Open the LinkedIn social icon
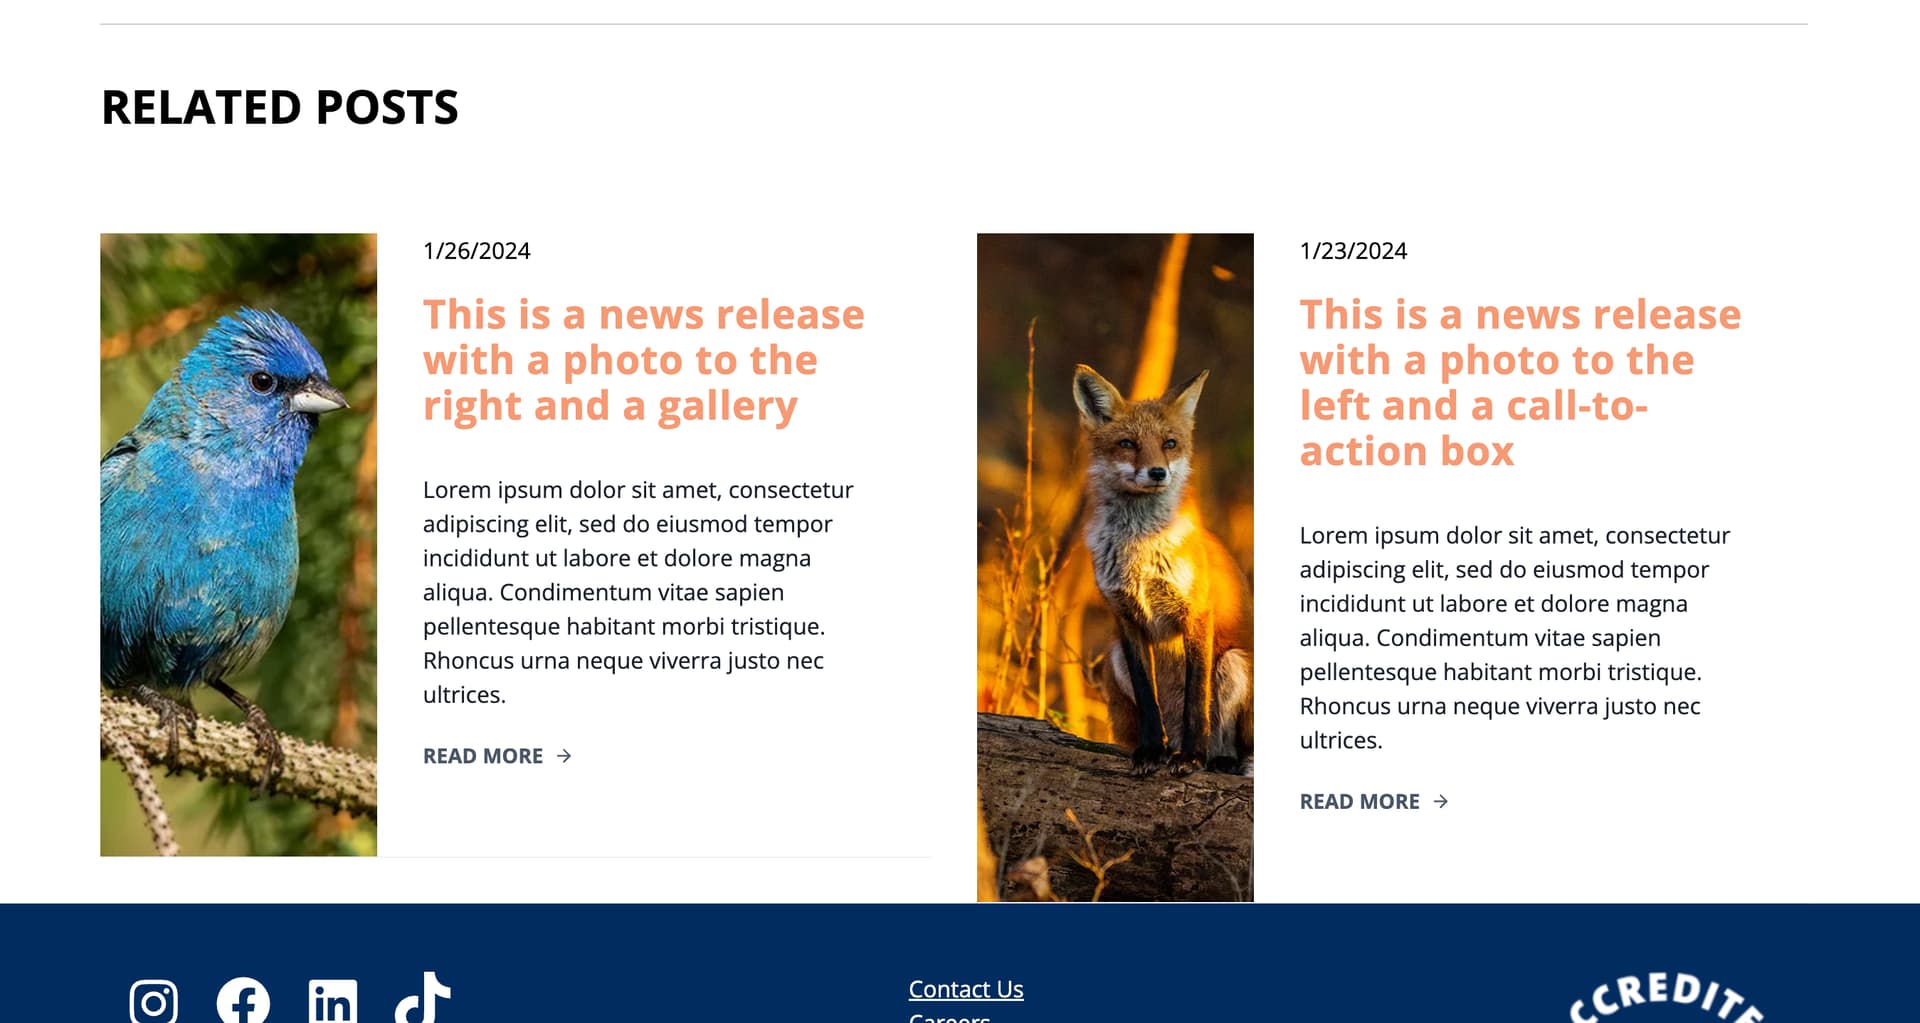Screen dimensions: 1920x1023 pyautogui.click(x=333, y=1000)
